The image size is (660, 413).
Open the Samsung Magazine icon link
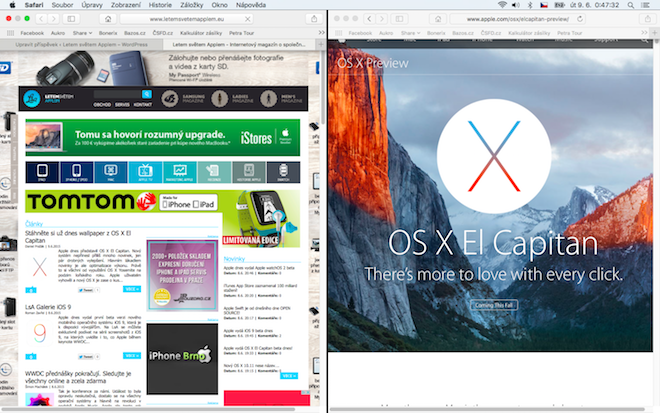click(x=170, y=99)
